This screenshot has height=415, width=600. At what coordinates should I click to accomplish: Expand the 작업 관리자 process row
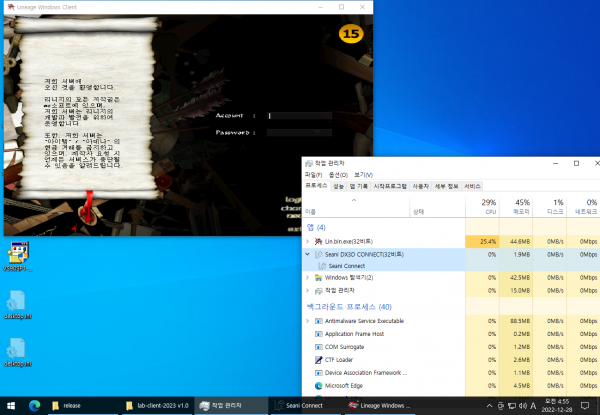(x=308, y=290)
